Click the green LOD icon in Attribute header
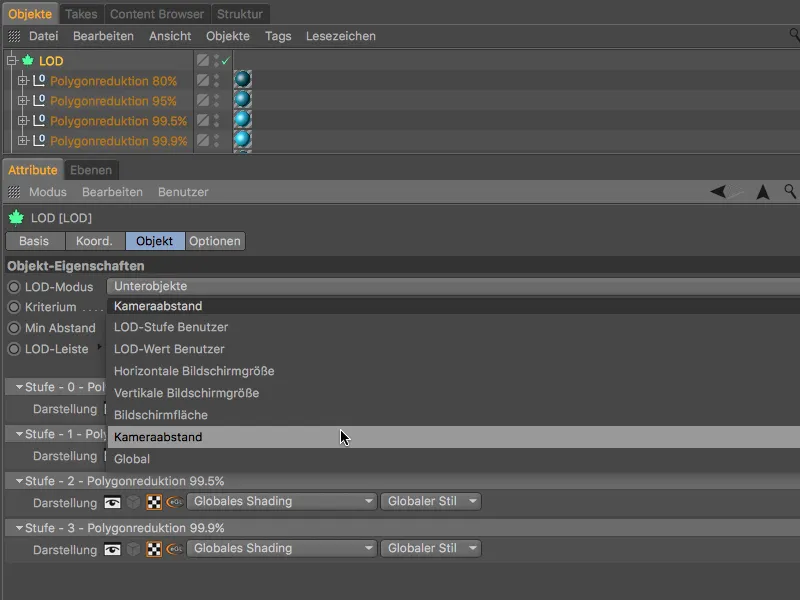The image size is (800, 600). click(16, 218)
